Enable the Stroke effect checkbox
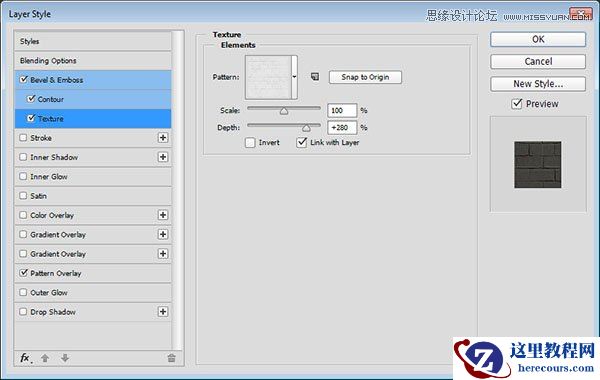Viewport: 600px width, 380px height. coord(23,138)
